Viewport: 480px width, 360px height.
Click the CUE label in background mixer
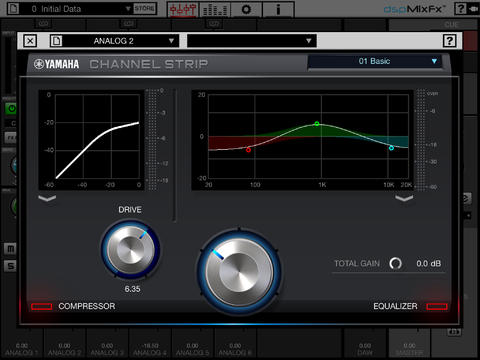pyautogui.click(x=451, y=25)
